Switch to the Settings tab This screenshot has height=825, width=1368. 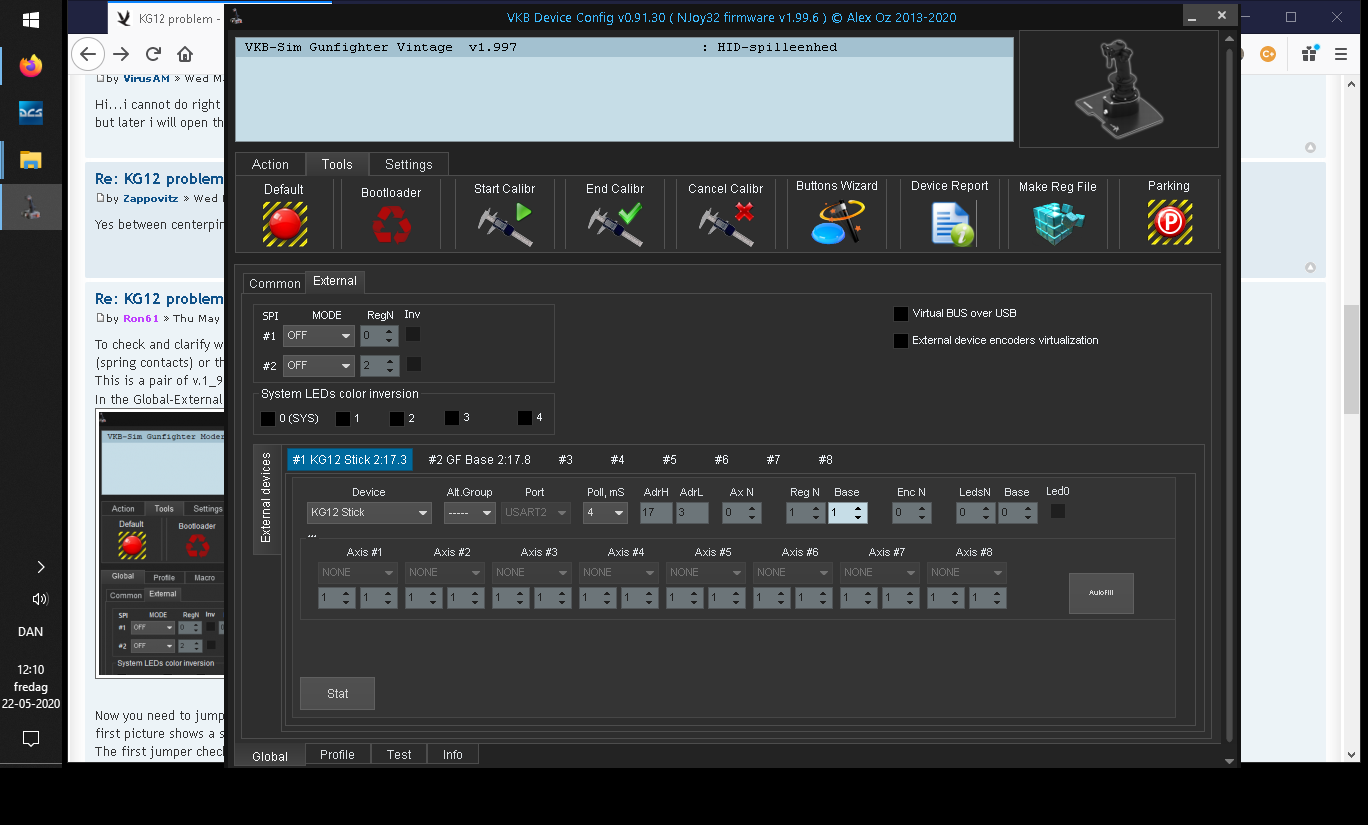point(408,164)
